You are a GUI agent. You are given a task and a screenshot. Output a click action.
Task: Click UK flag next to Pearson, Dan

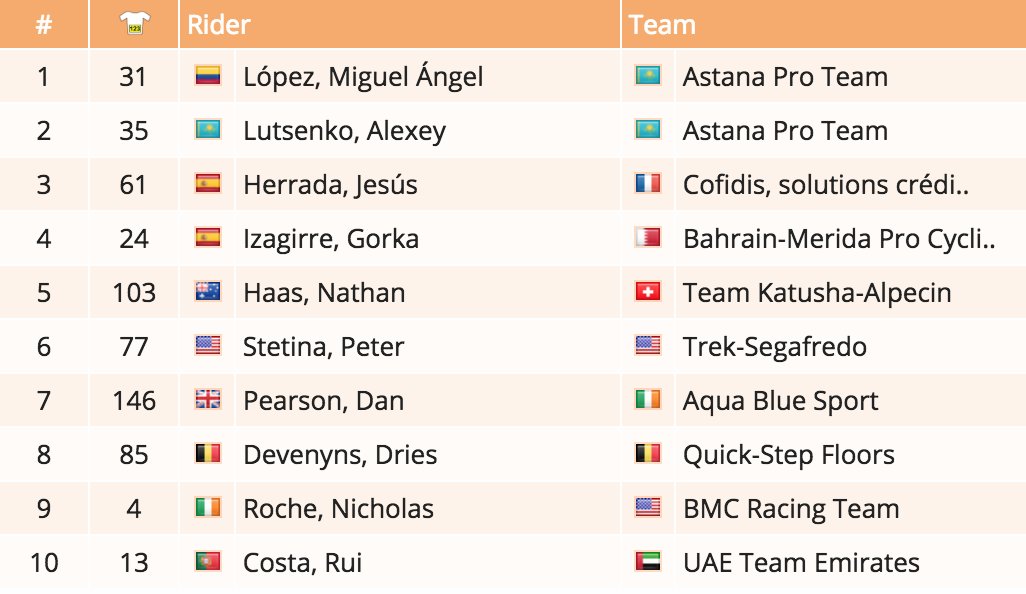click(x=208, y=400)
